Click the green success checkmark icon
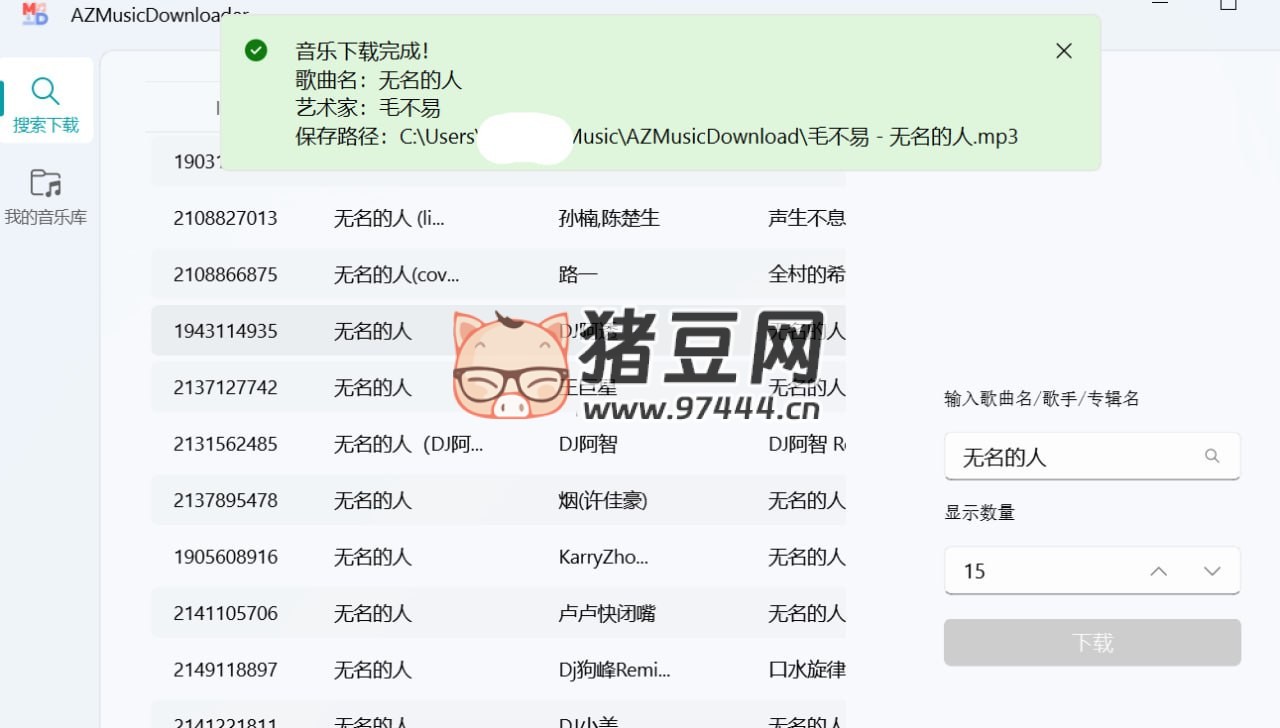Screen dimensions: 1280x728 pyautogui.click(x=256, y=51)
